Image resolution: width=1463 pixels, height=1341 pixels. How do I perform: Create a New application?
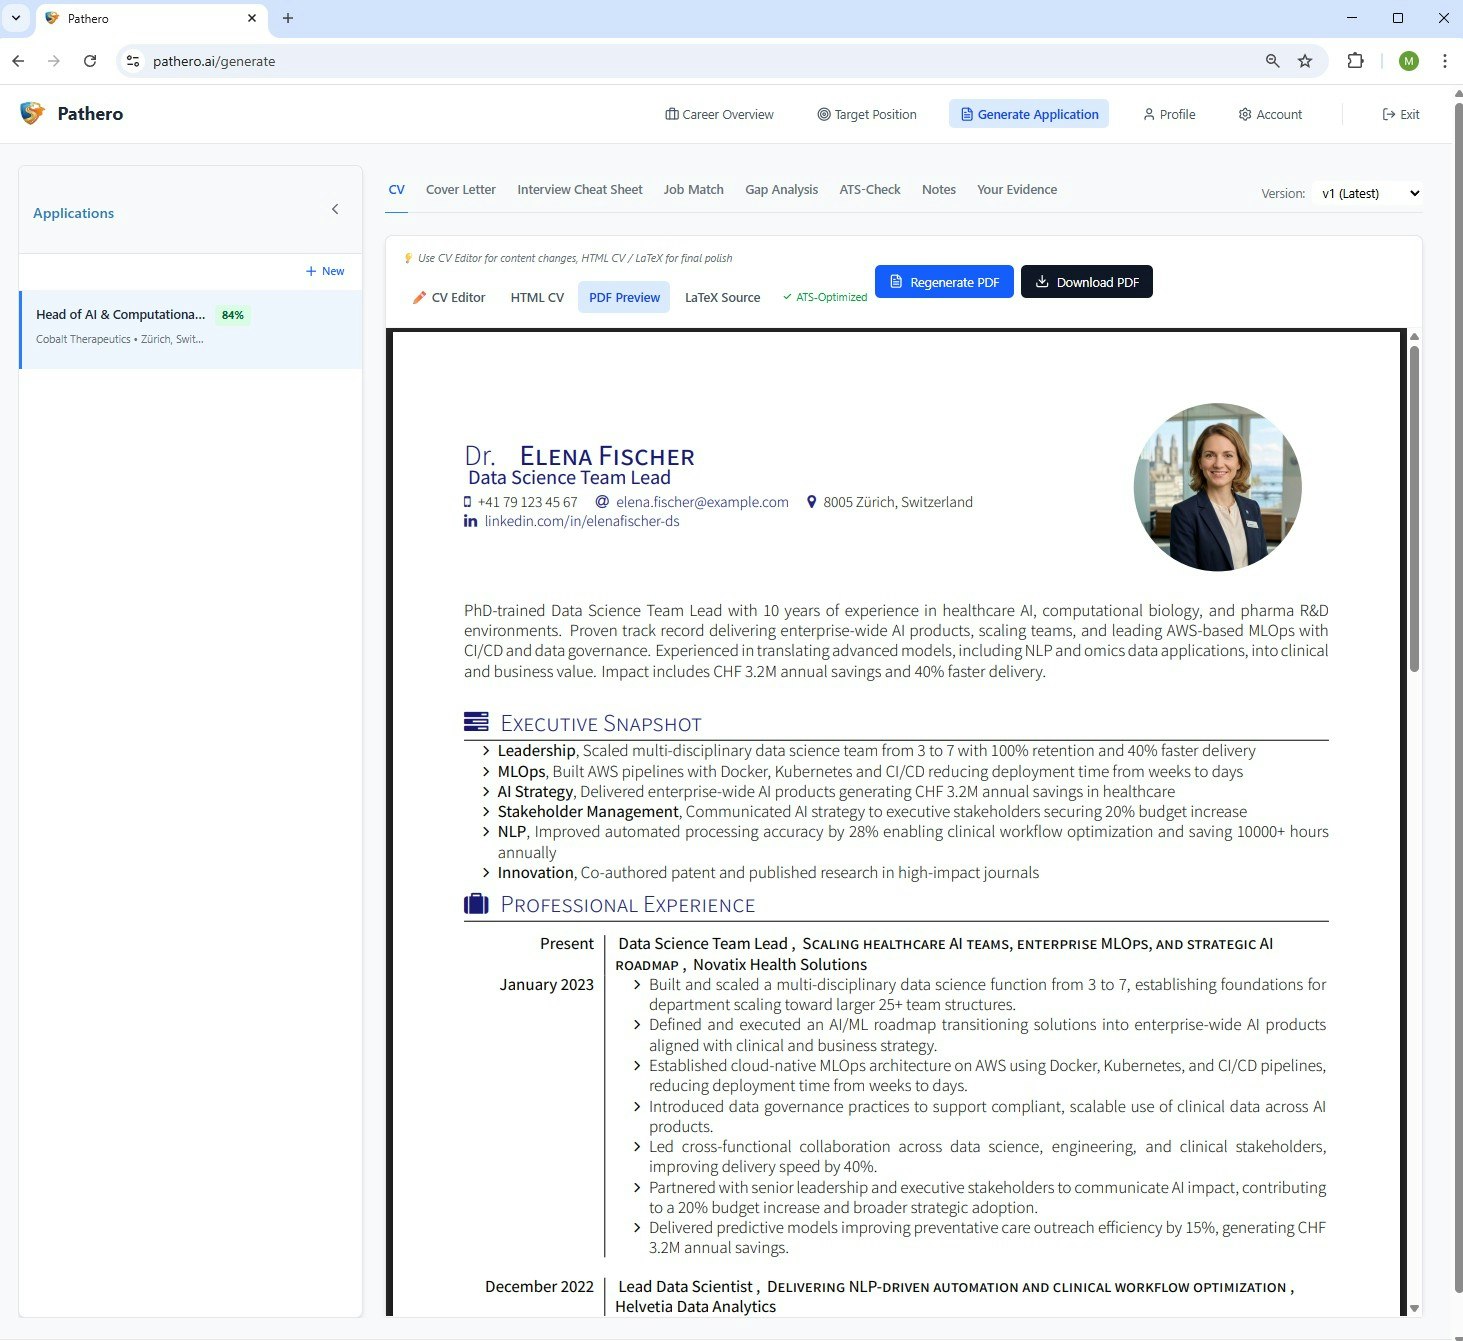point(325,271)
